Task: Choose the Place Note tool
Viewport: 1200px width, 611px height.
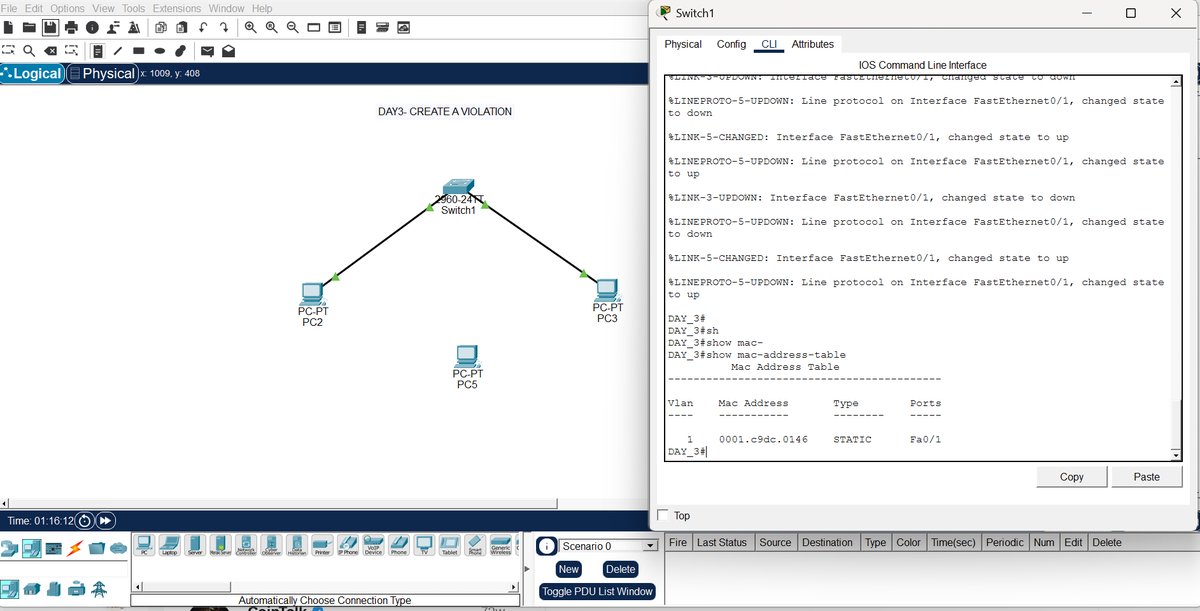Action: (97, 50)
